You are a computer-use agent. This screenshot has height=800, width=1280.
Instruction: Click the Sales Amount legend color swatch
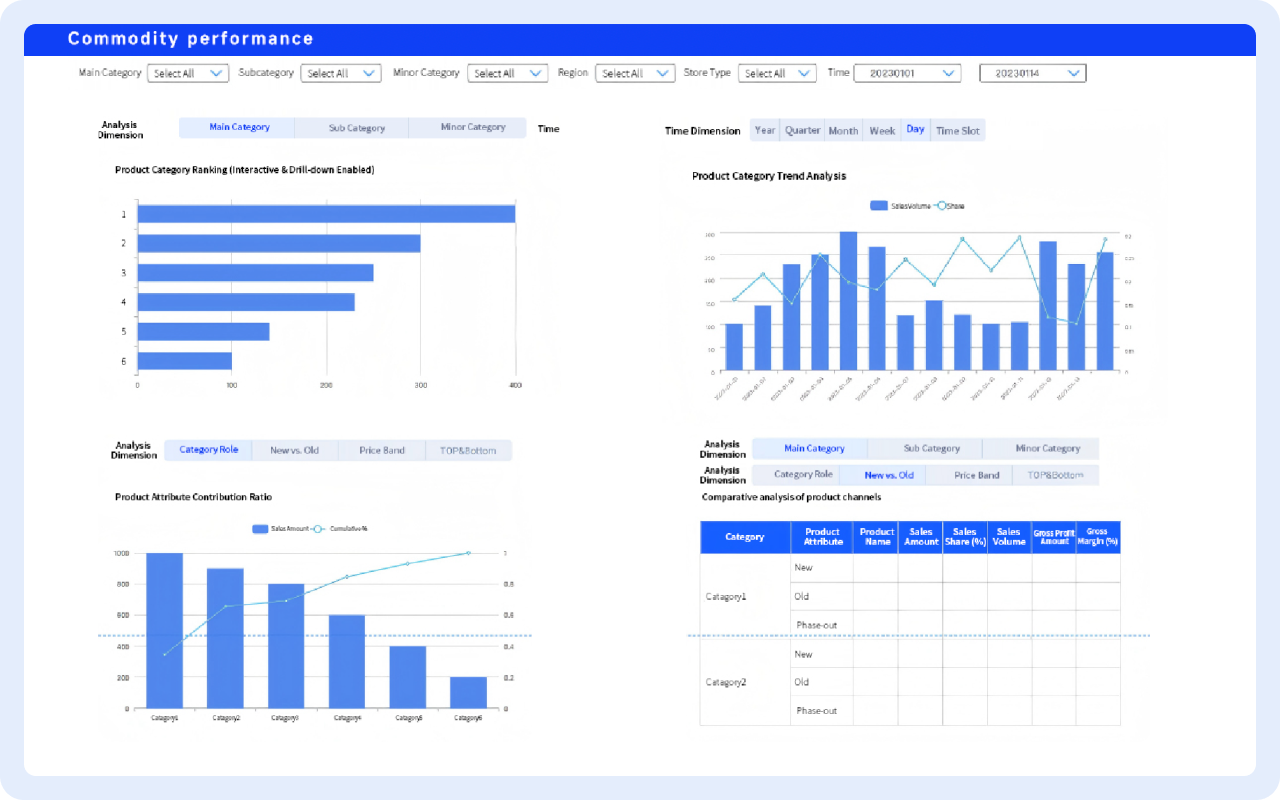260,528
